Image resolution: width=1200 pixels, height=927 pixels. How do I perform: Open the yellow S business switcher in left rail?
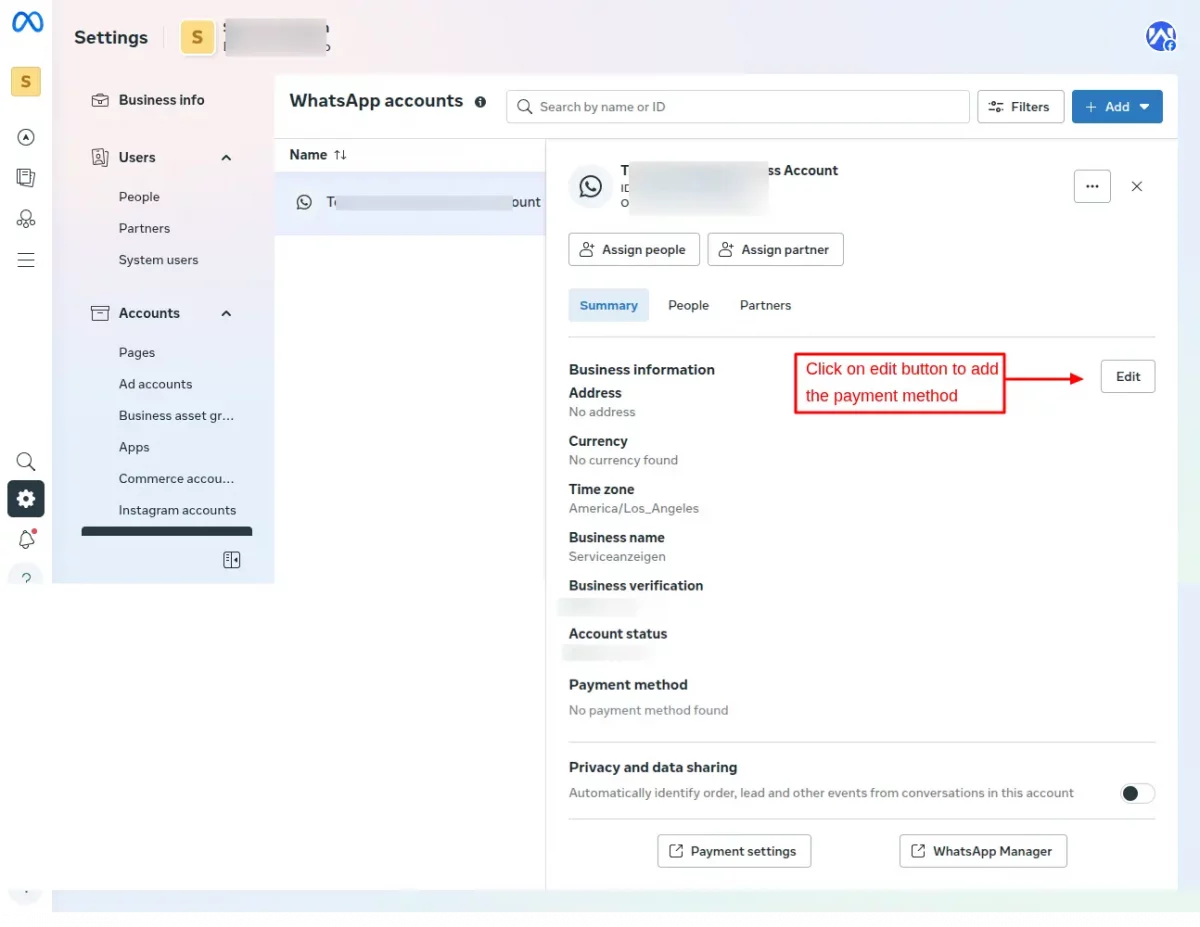point(26,81)
